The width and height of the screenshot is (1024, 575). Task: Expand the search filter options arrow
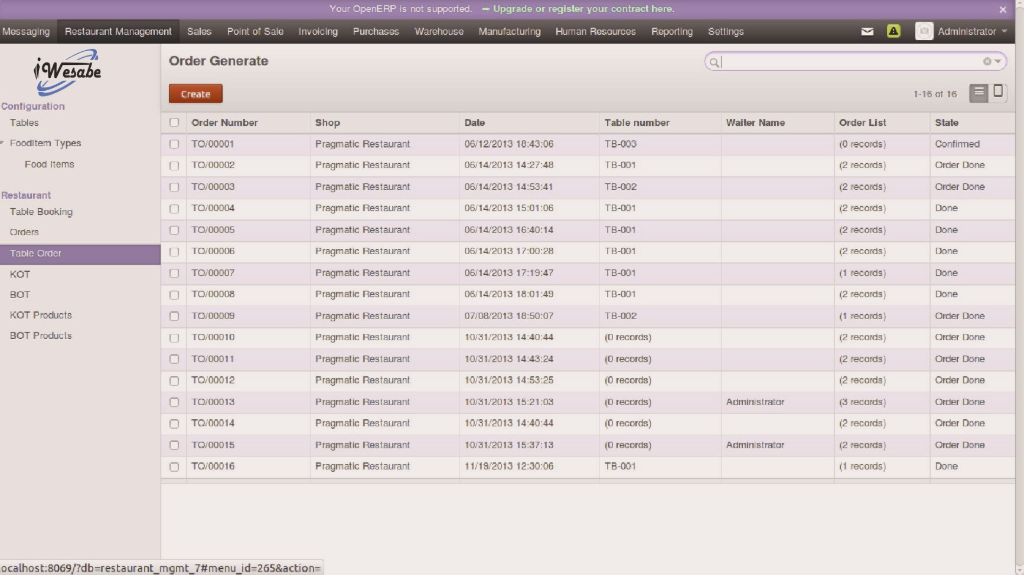coord(998,62)
